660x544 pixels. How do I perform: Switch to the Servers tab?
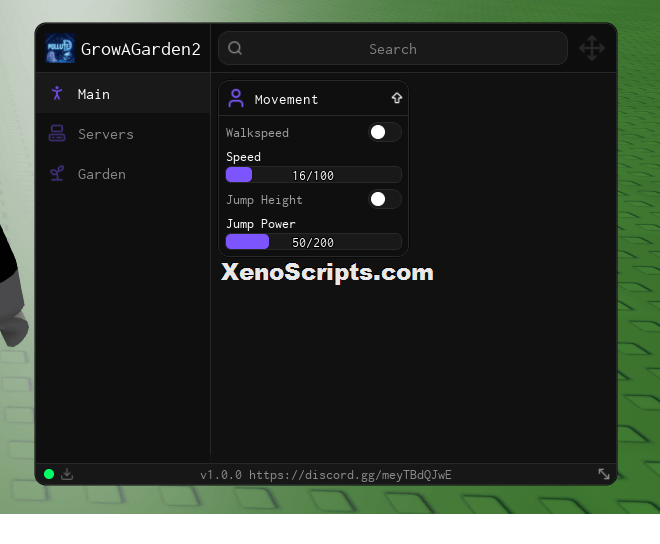(x=123, y=133)
